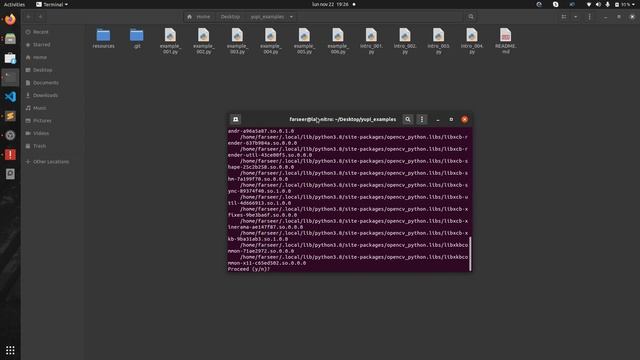Click the Skype tray icon in top bar

(x=555, y=4)
